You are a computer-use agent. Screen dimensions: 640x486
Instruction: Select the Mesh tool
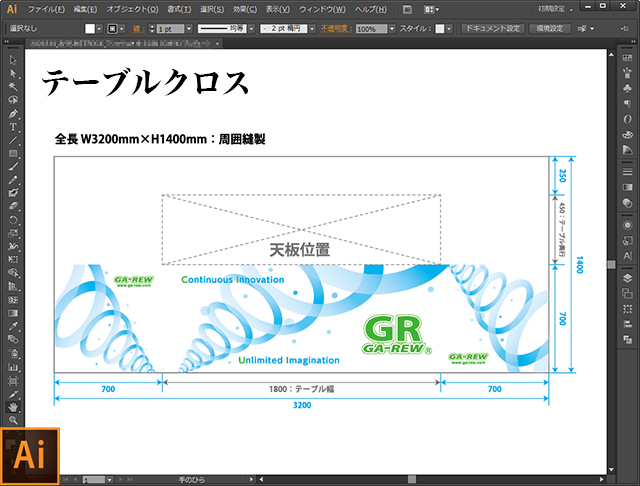(x=13, y=300)
